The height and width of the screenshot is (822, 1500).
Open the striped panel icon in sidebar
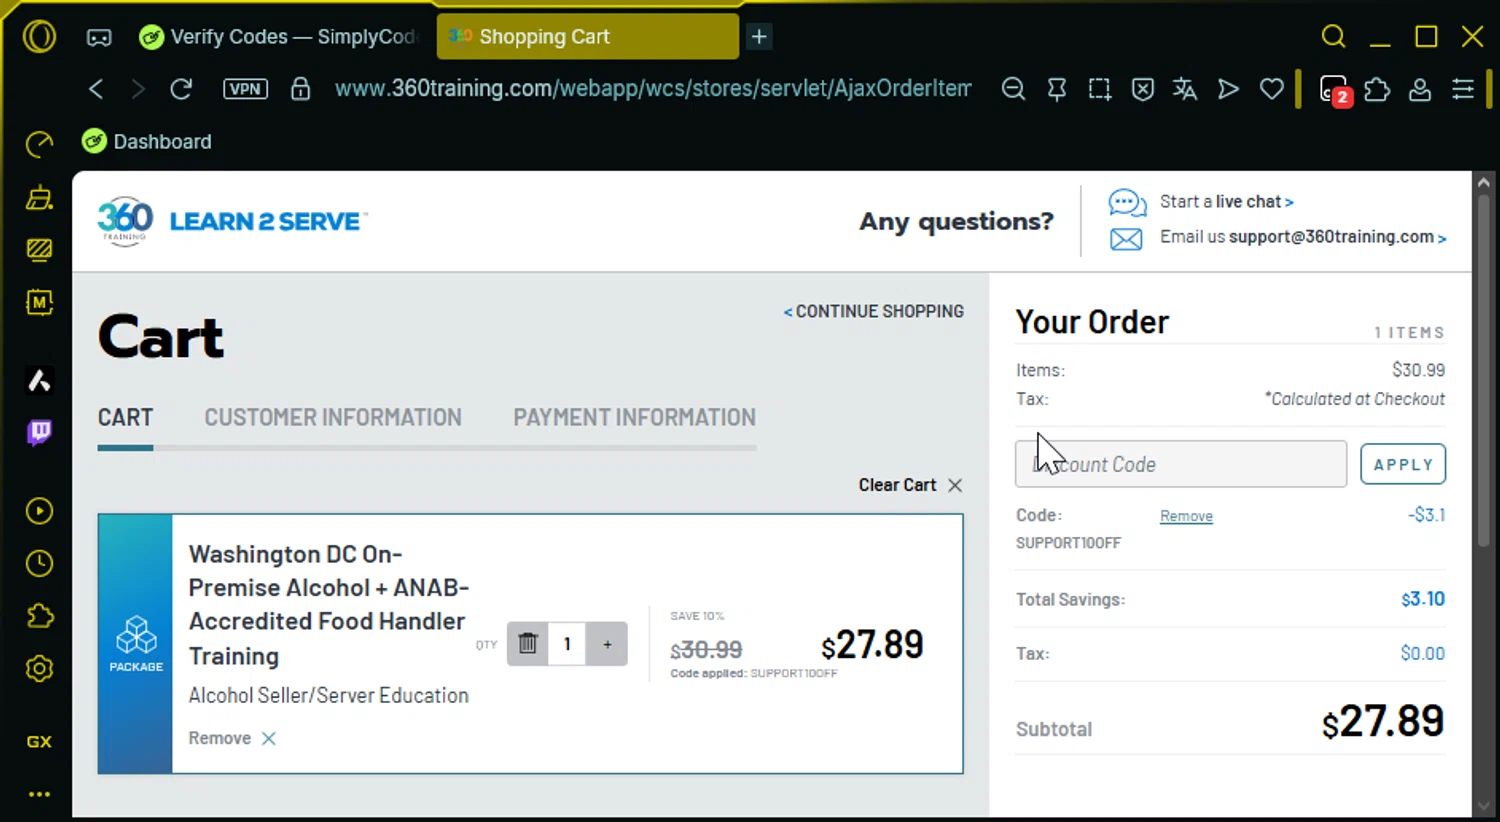coord(39,249)
